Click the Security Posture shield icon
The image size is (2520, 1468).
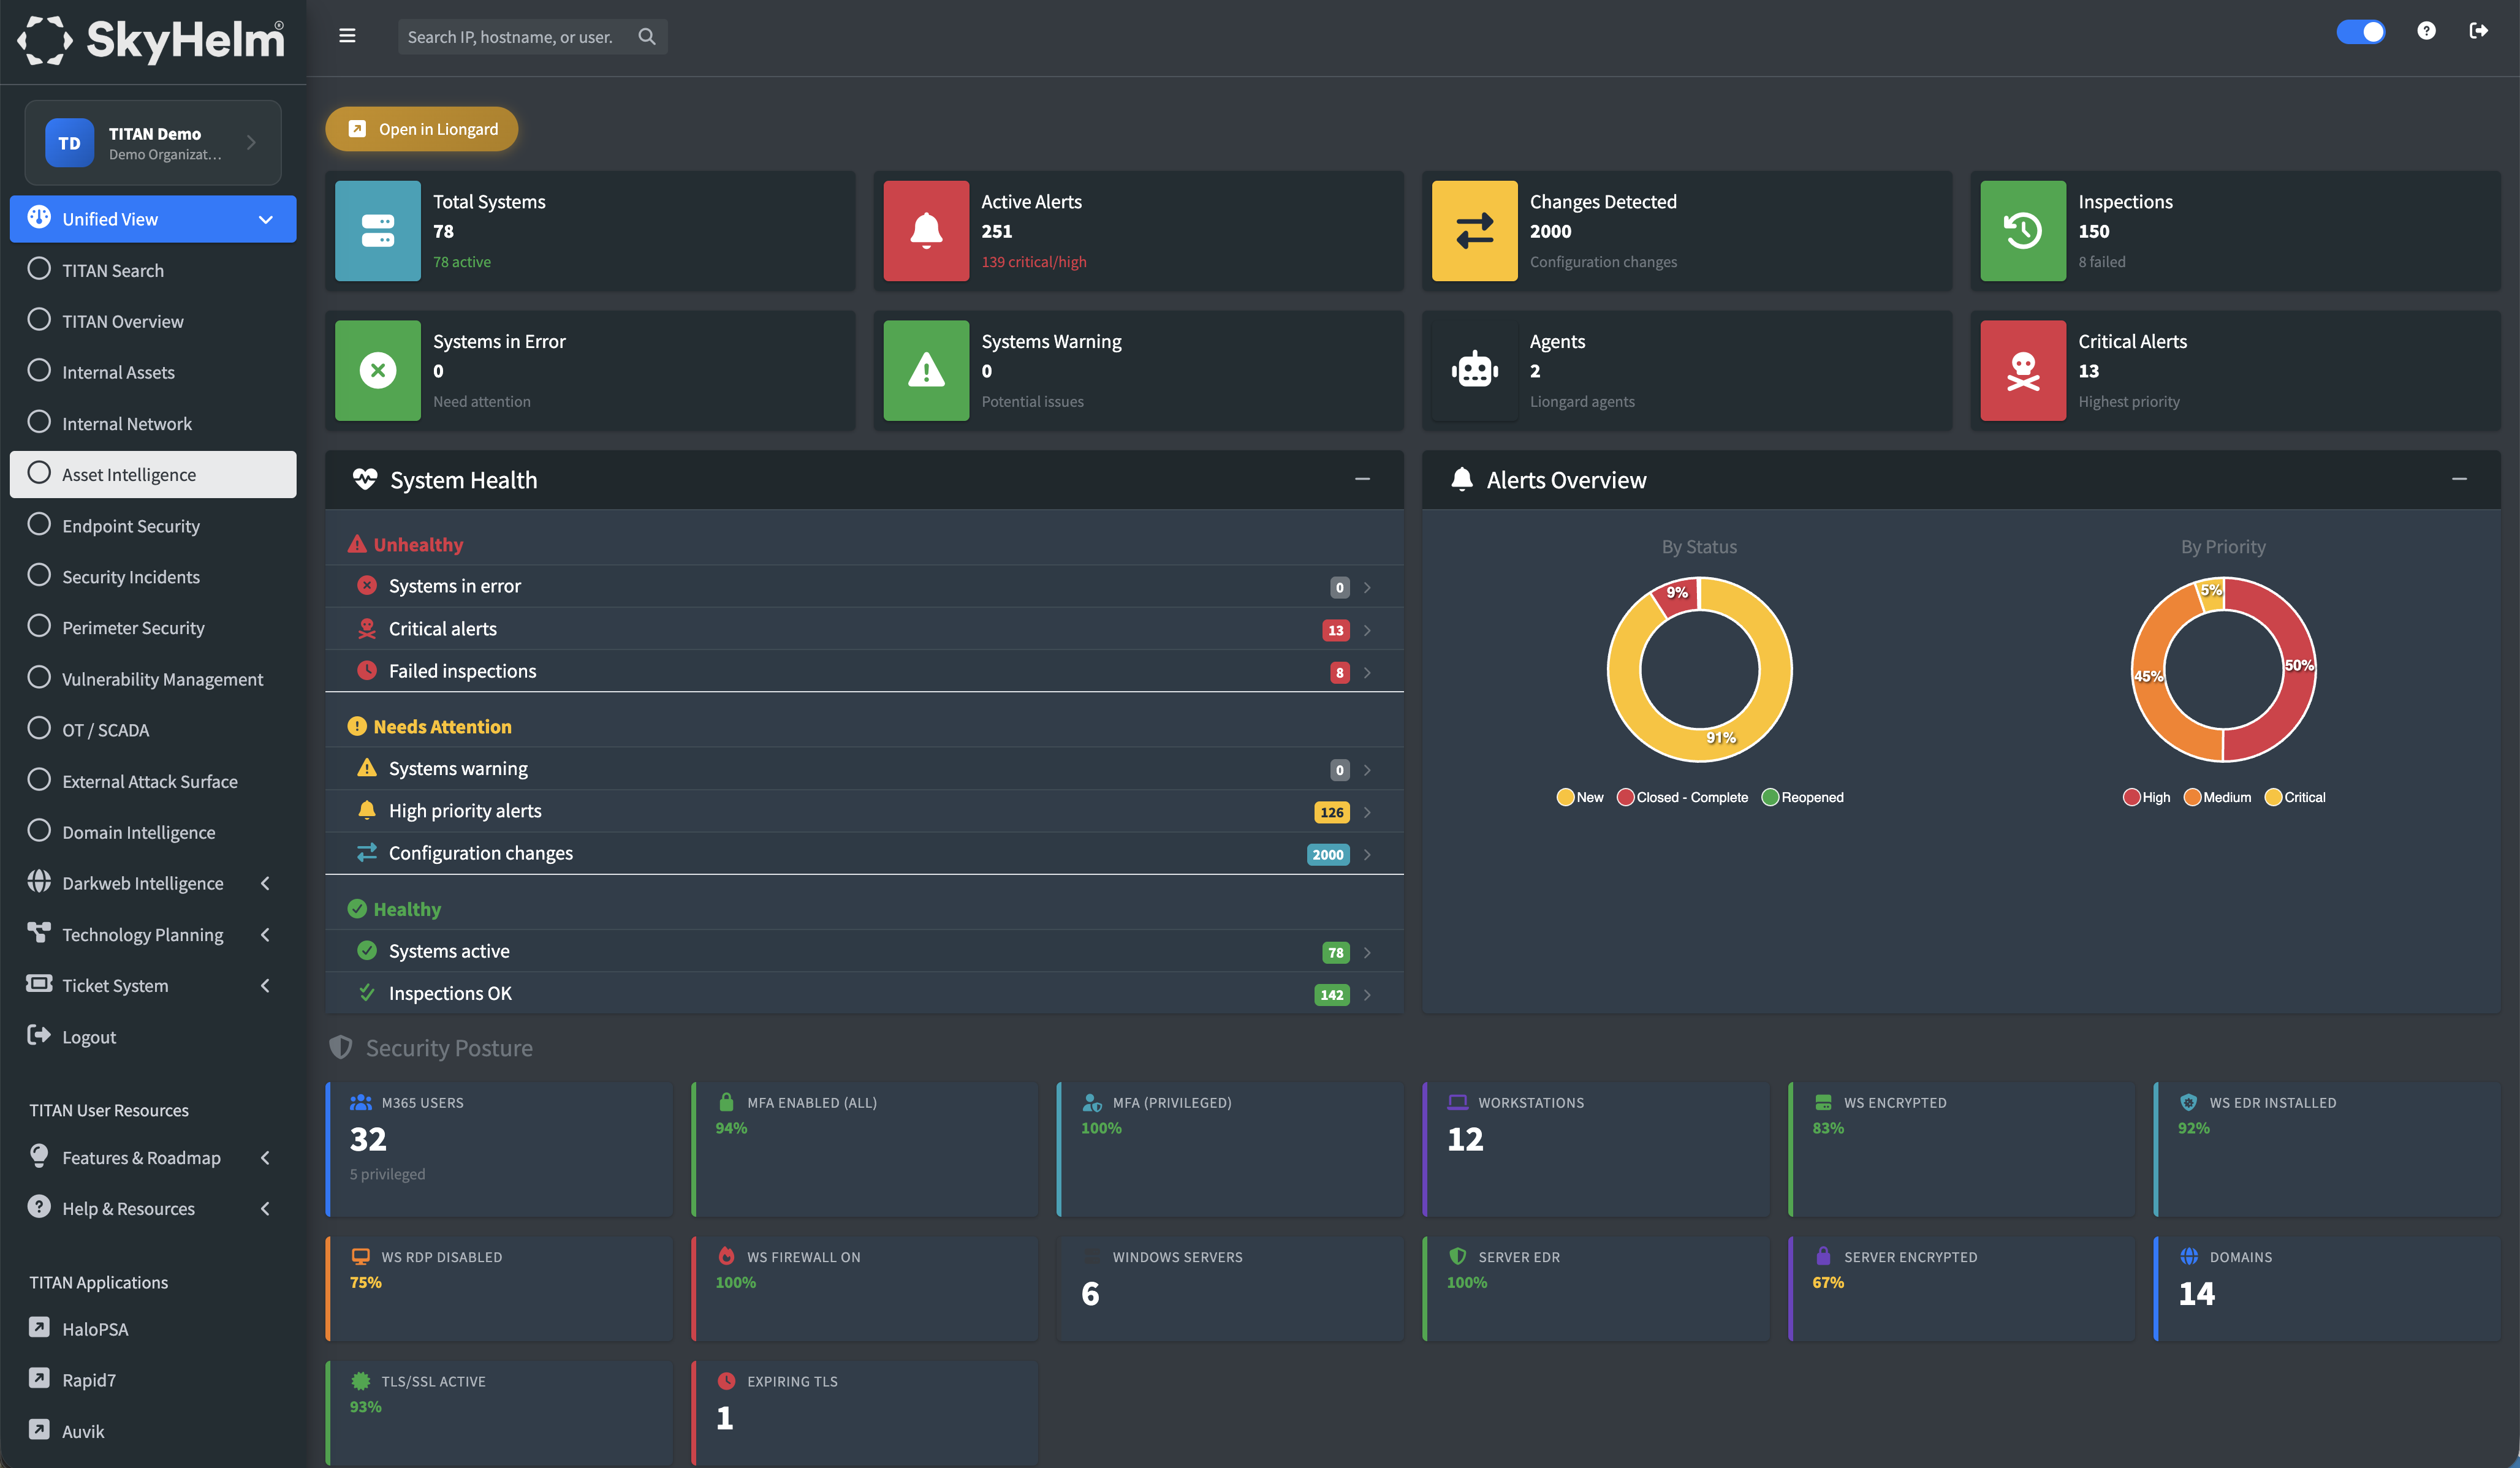(341, 1047)
